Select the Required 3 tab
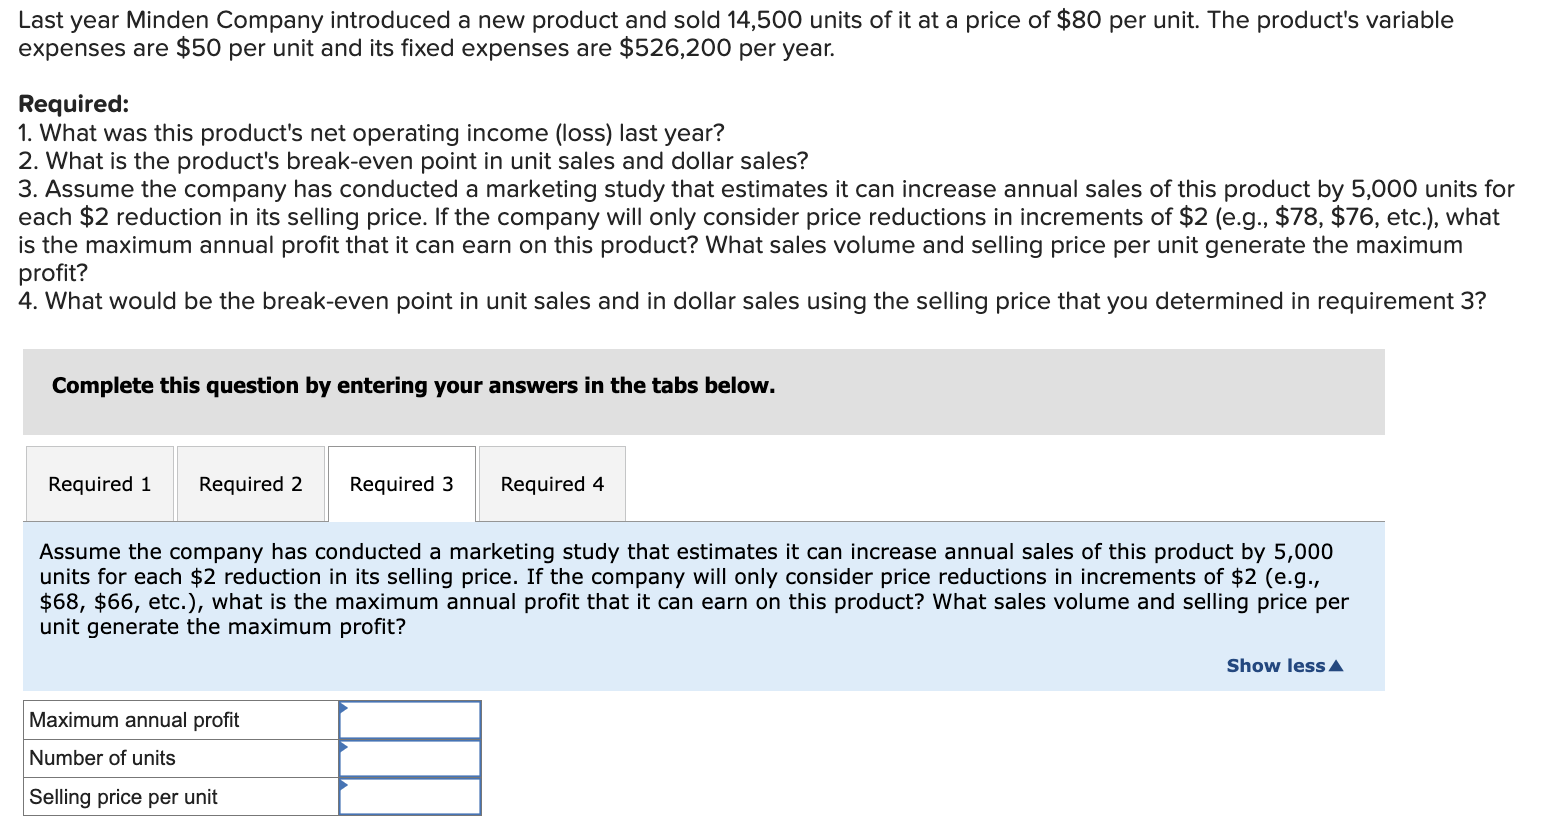The image size is (1558, 828). click(401, 484)
